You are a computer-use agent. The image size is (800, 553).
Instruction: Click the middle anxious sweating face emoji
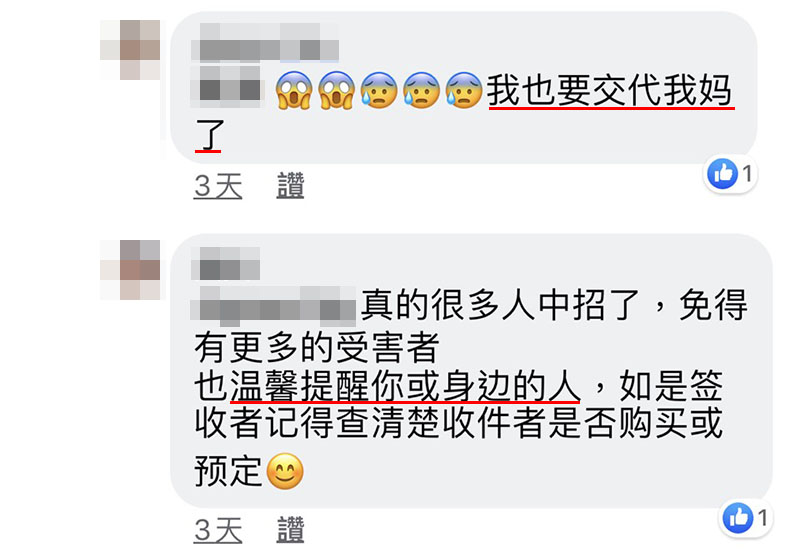[421, 90]
